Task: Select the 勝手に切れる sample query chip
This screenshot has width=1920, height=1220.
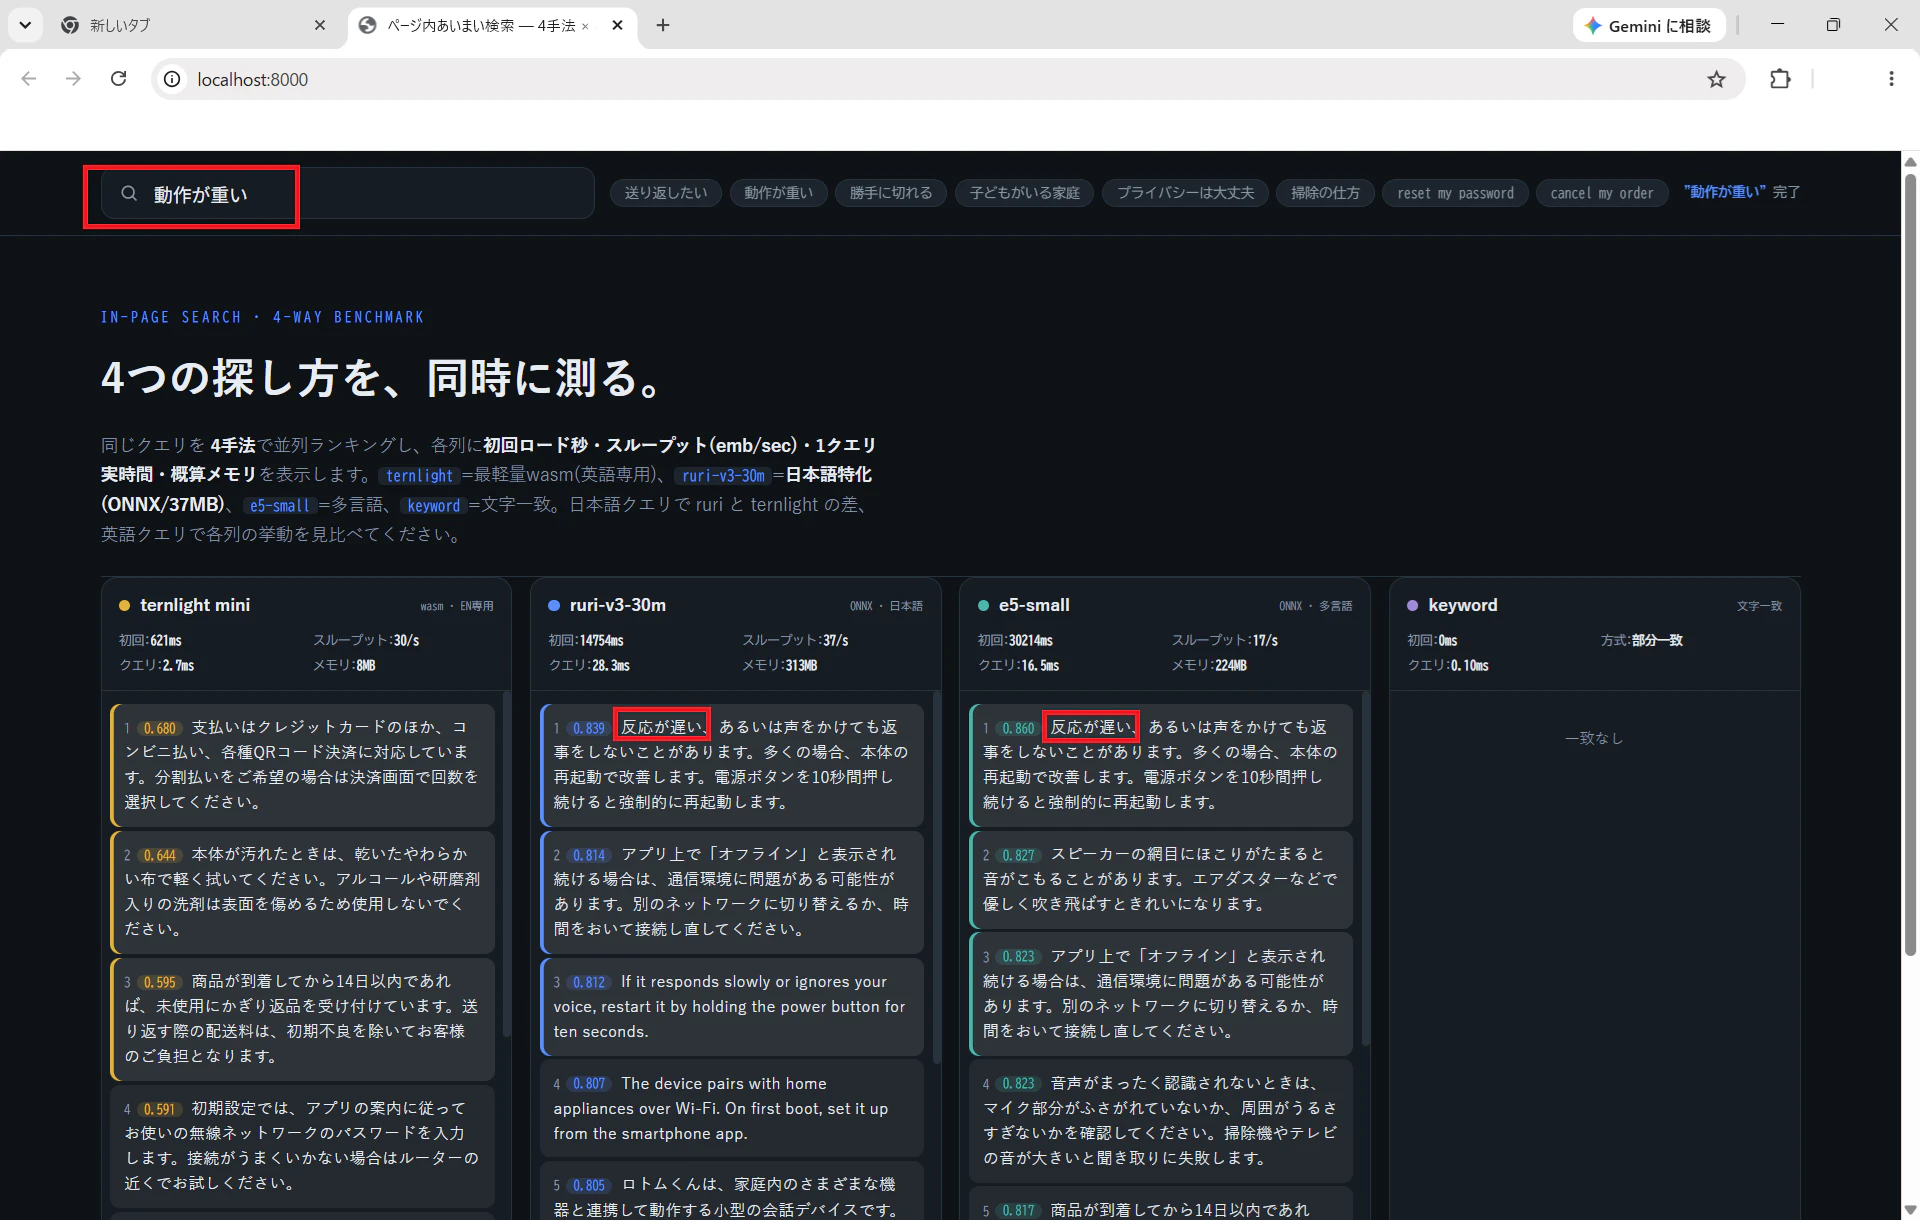Action: 891,193
